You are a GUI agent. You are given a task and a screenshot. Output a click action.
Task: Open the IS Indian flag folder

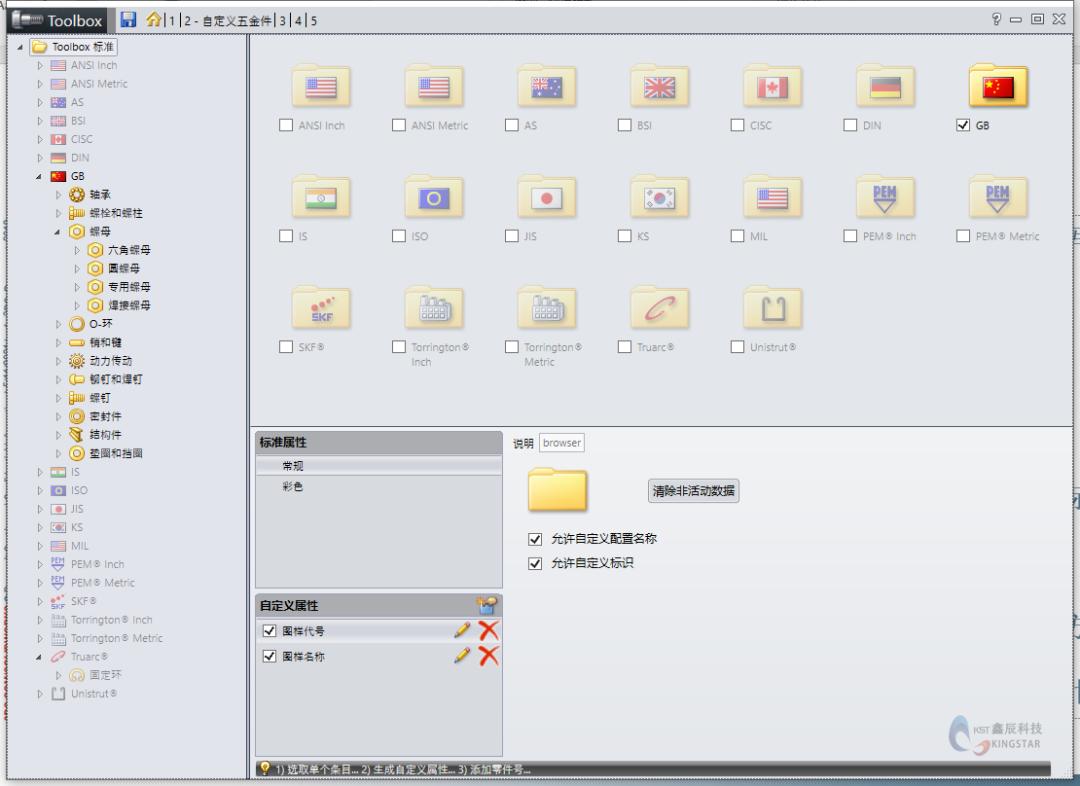point(321,197)
